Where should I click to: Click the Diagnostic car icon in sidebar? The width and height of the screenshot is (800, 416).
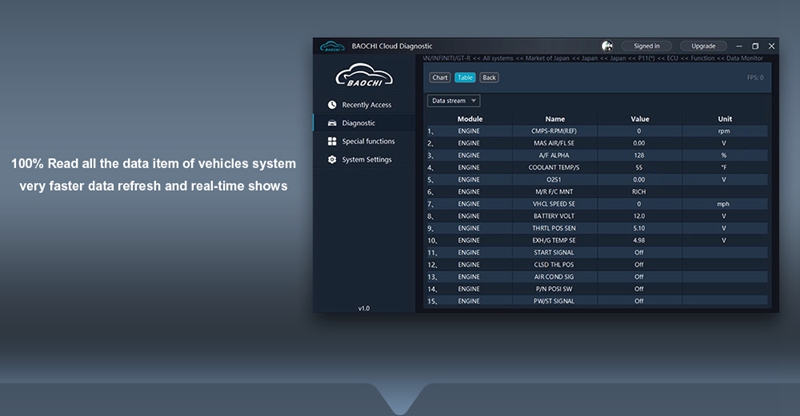(332, 123)
